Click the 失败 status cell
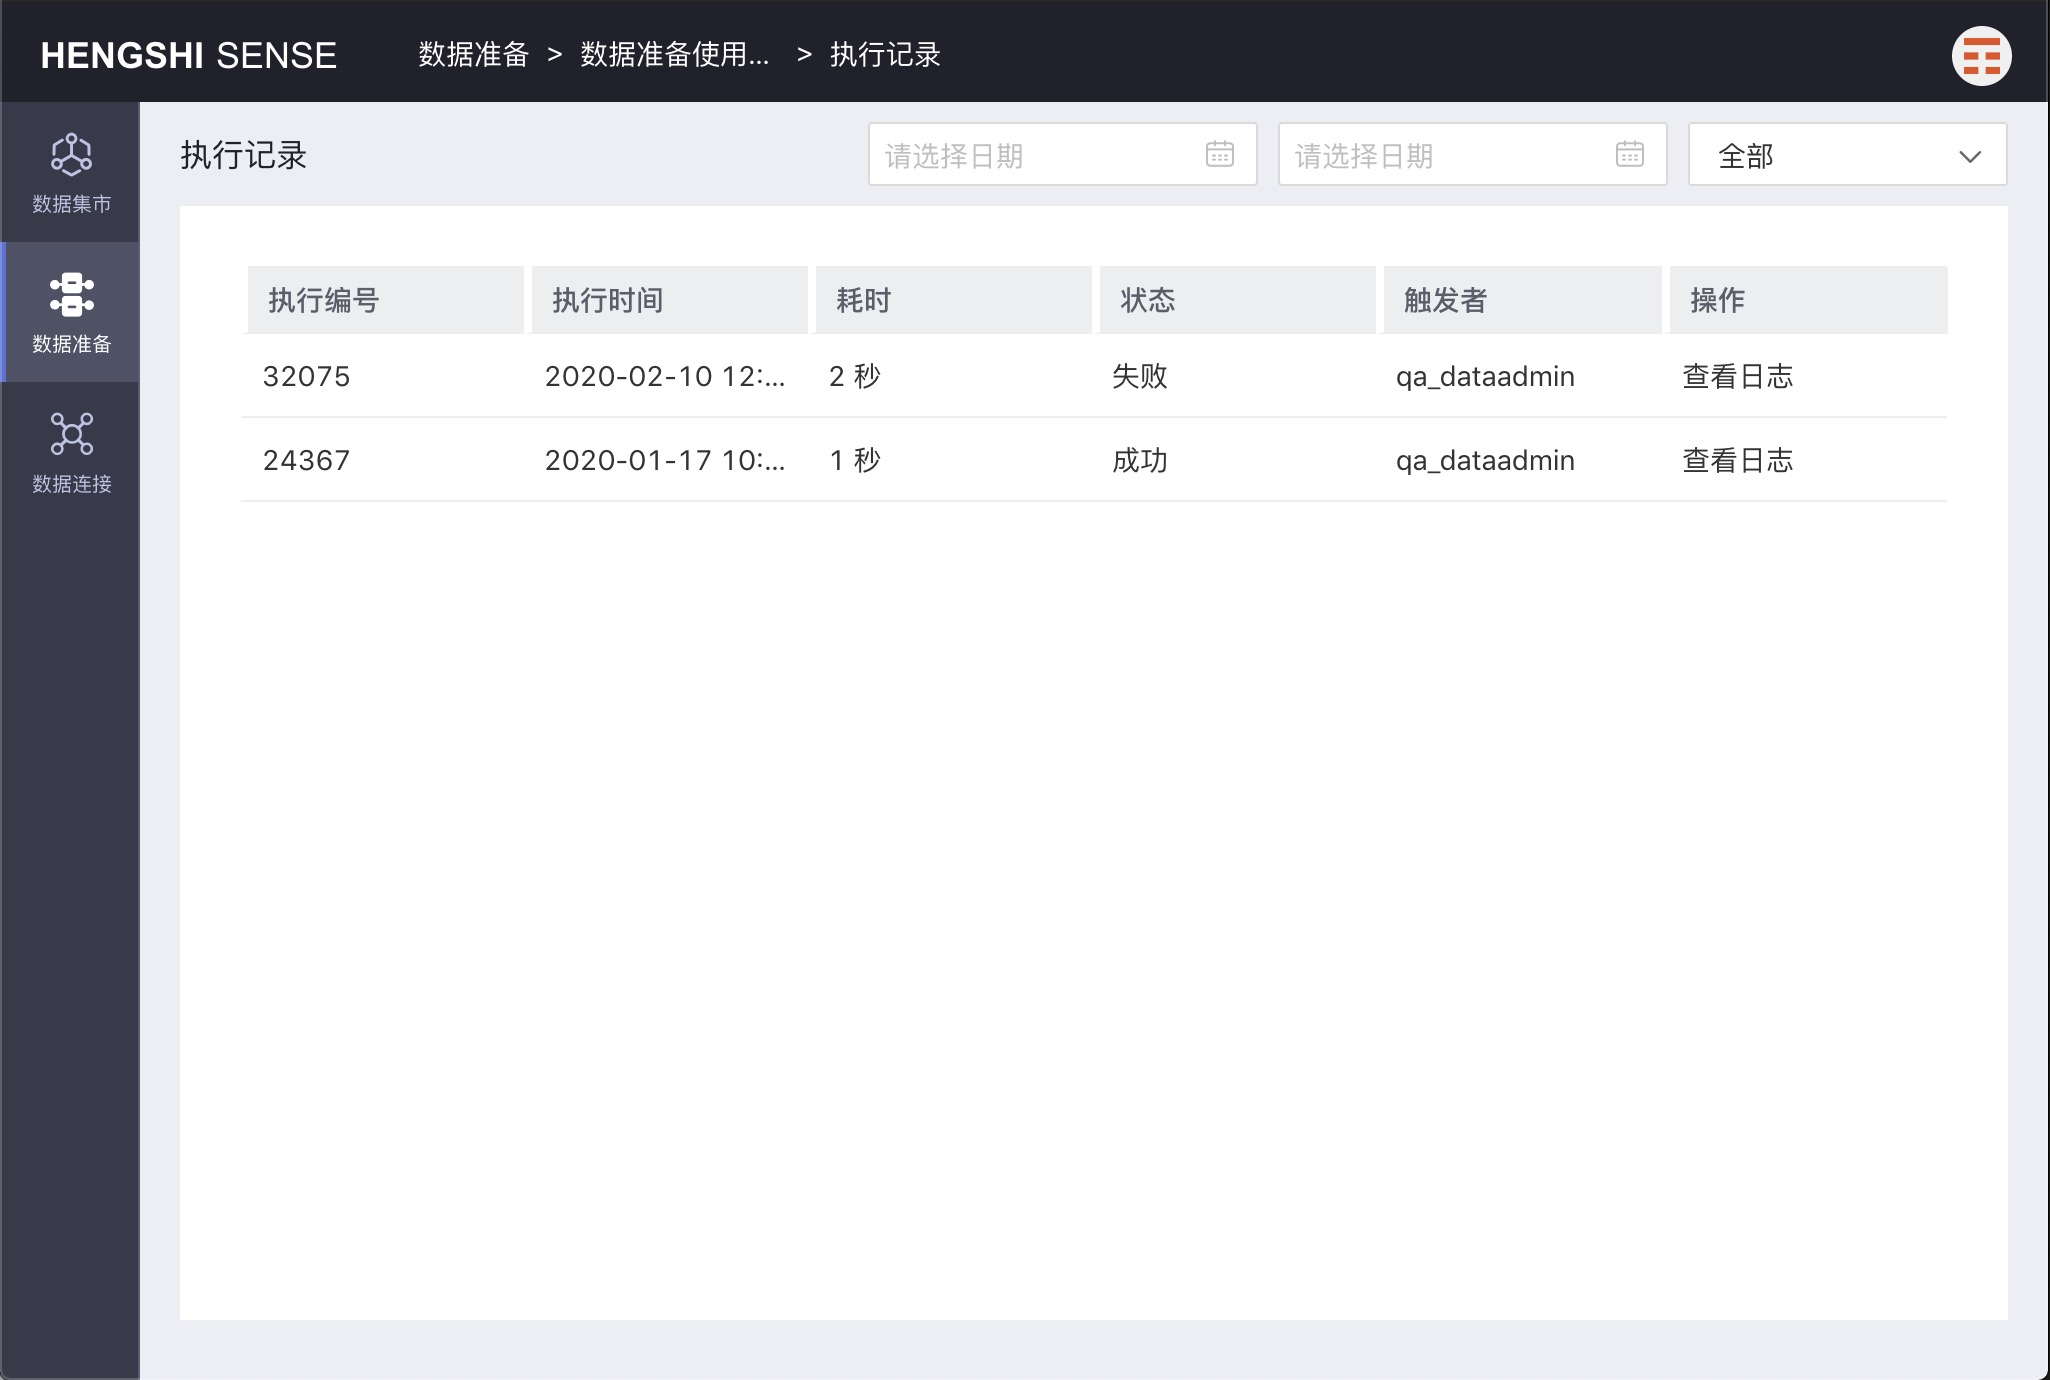Image resolution: width=2050 pixels, height=1380 pixels. point(1140,376)
